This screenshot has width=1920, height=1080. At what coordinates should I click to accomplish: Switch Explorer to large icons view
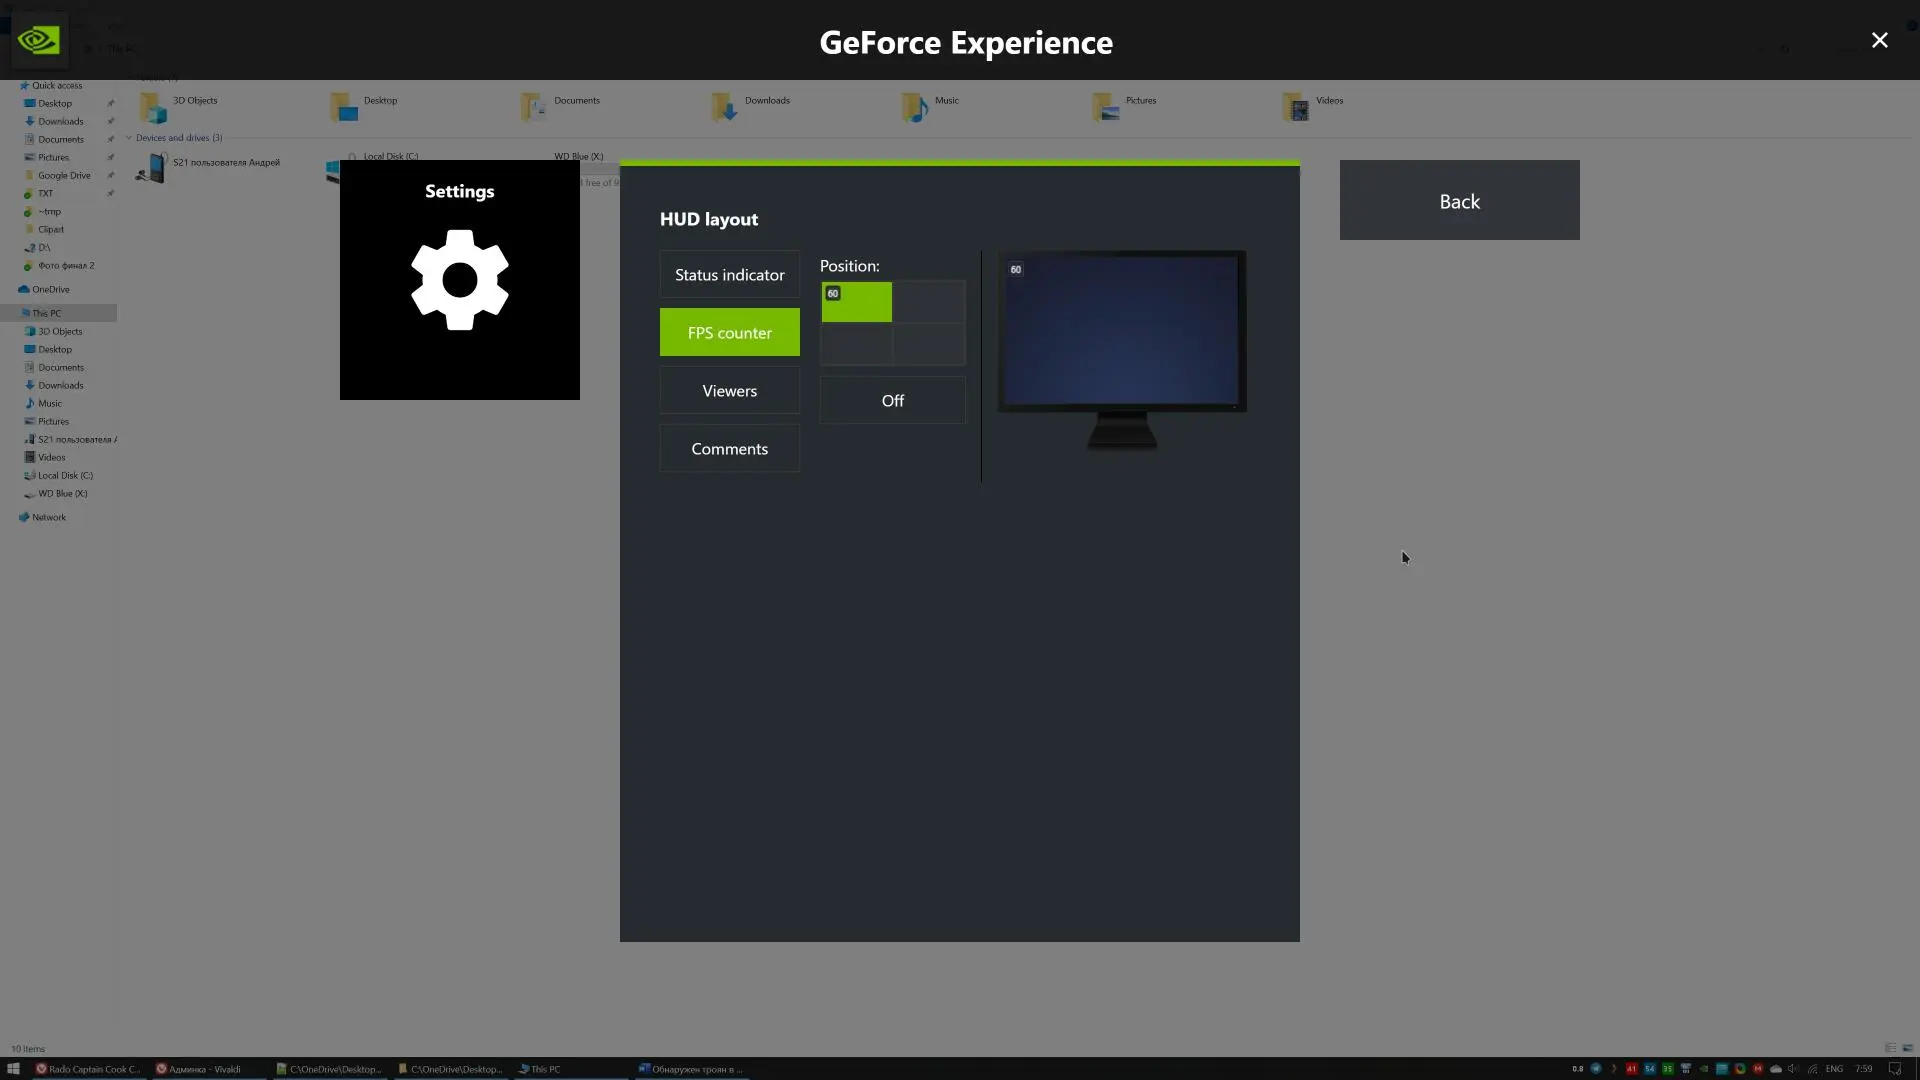pos(1907,1048)
